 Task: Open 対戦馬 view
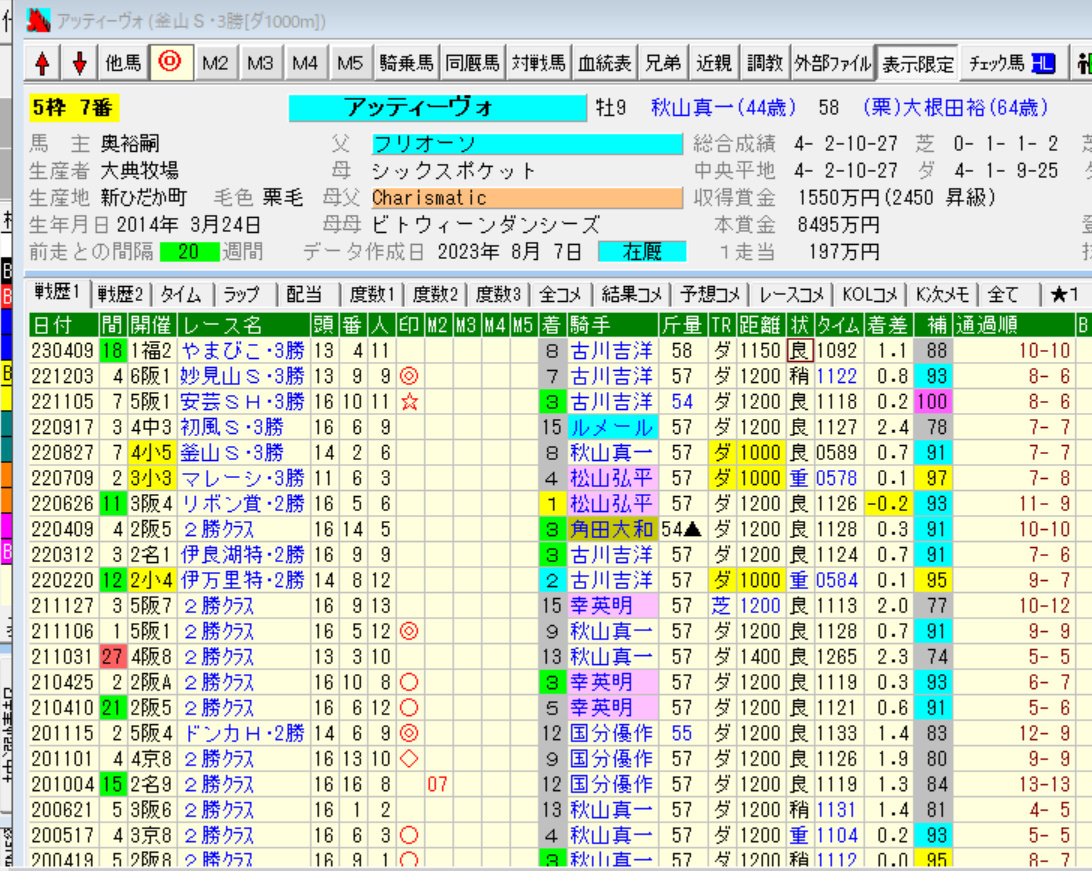pyautogui.click(x=538, y=63)
